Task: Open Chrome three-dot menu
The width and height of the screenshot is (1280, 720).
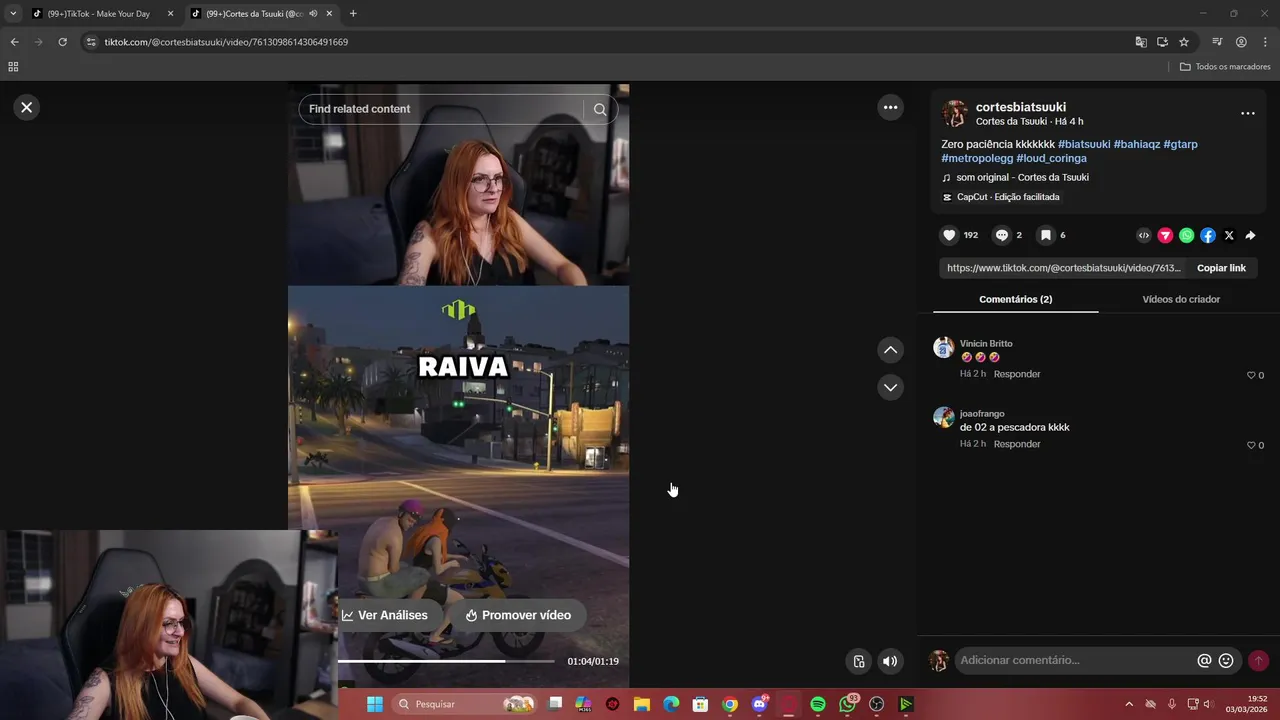Action: click(x=1265, y=42)
